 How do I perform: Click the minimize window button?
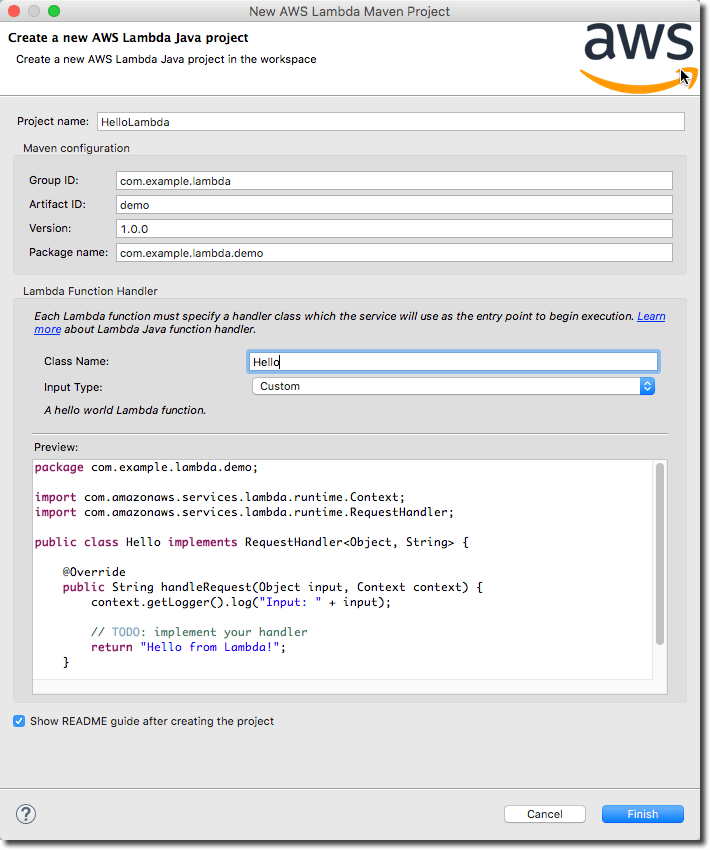(34, 11)
